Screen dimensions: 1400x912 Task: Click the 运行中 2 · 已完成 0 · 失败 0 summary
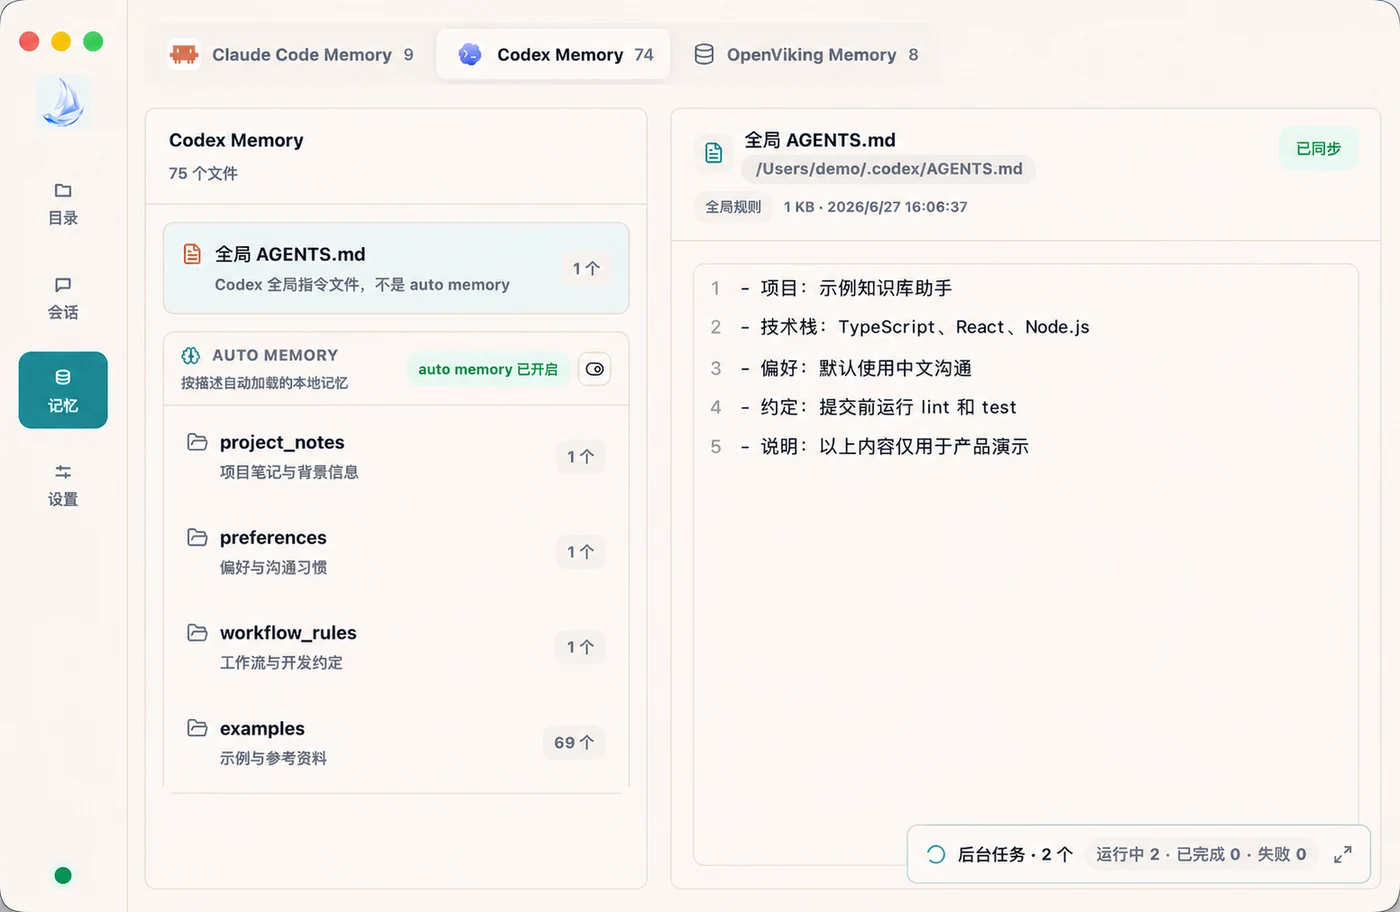pos(1201,854)
